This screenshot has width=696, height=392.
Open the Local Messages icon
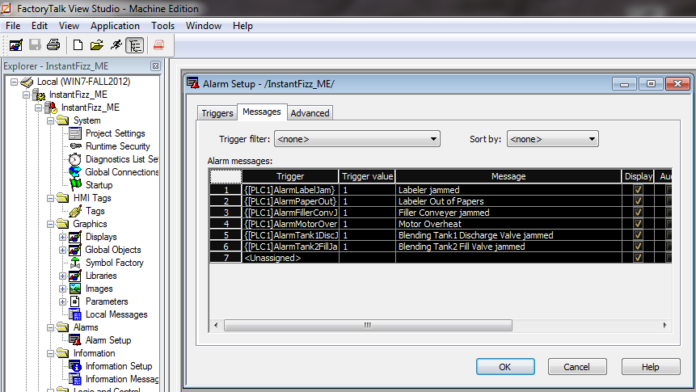coord(75,314)
